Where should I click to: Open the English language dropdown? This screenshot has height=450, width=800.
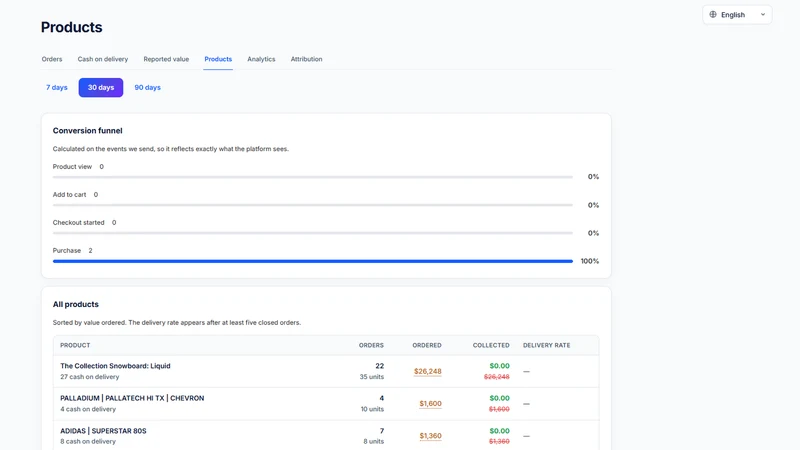pos(737,14)
